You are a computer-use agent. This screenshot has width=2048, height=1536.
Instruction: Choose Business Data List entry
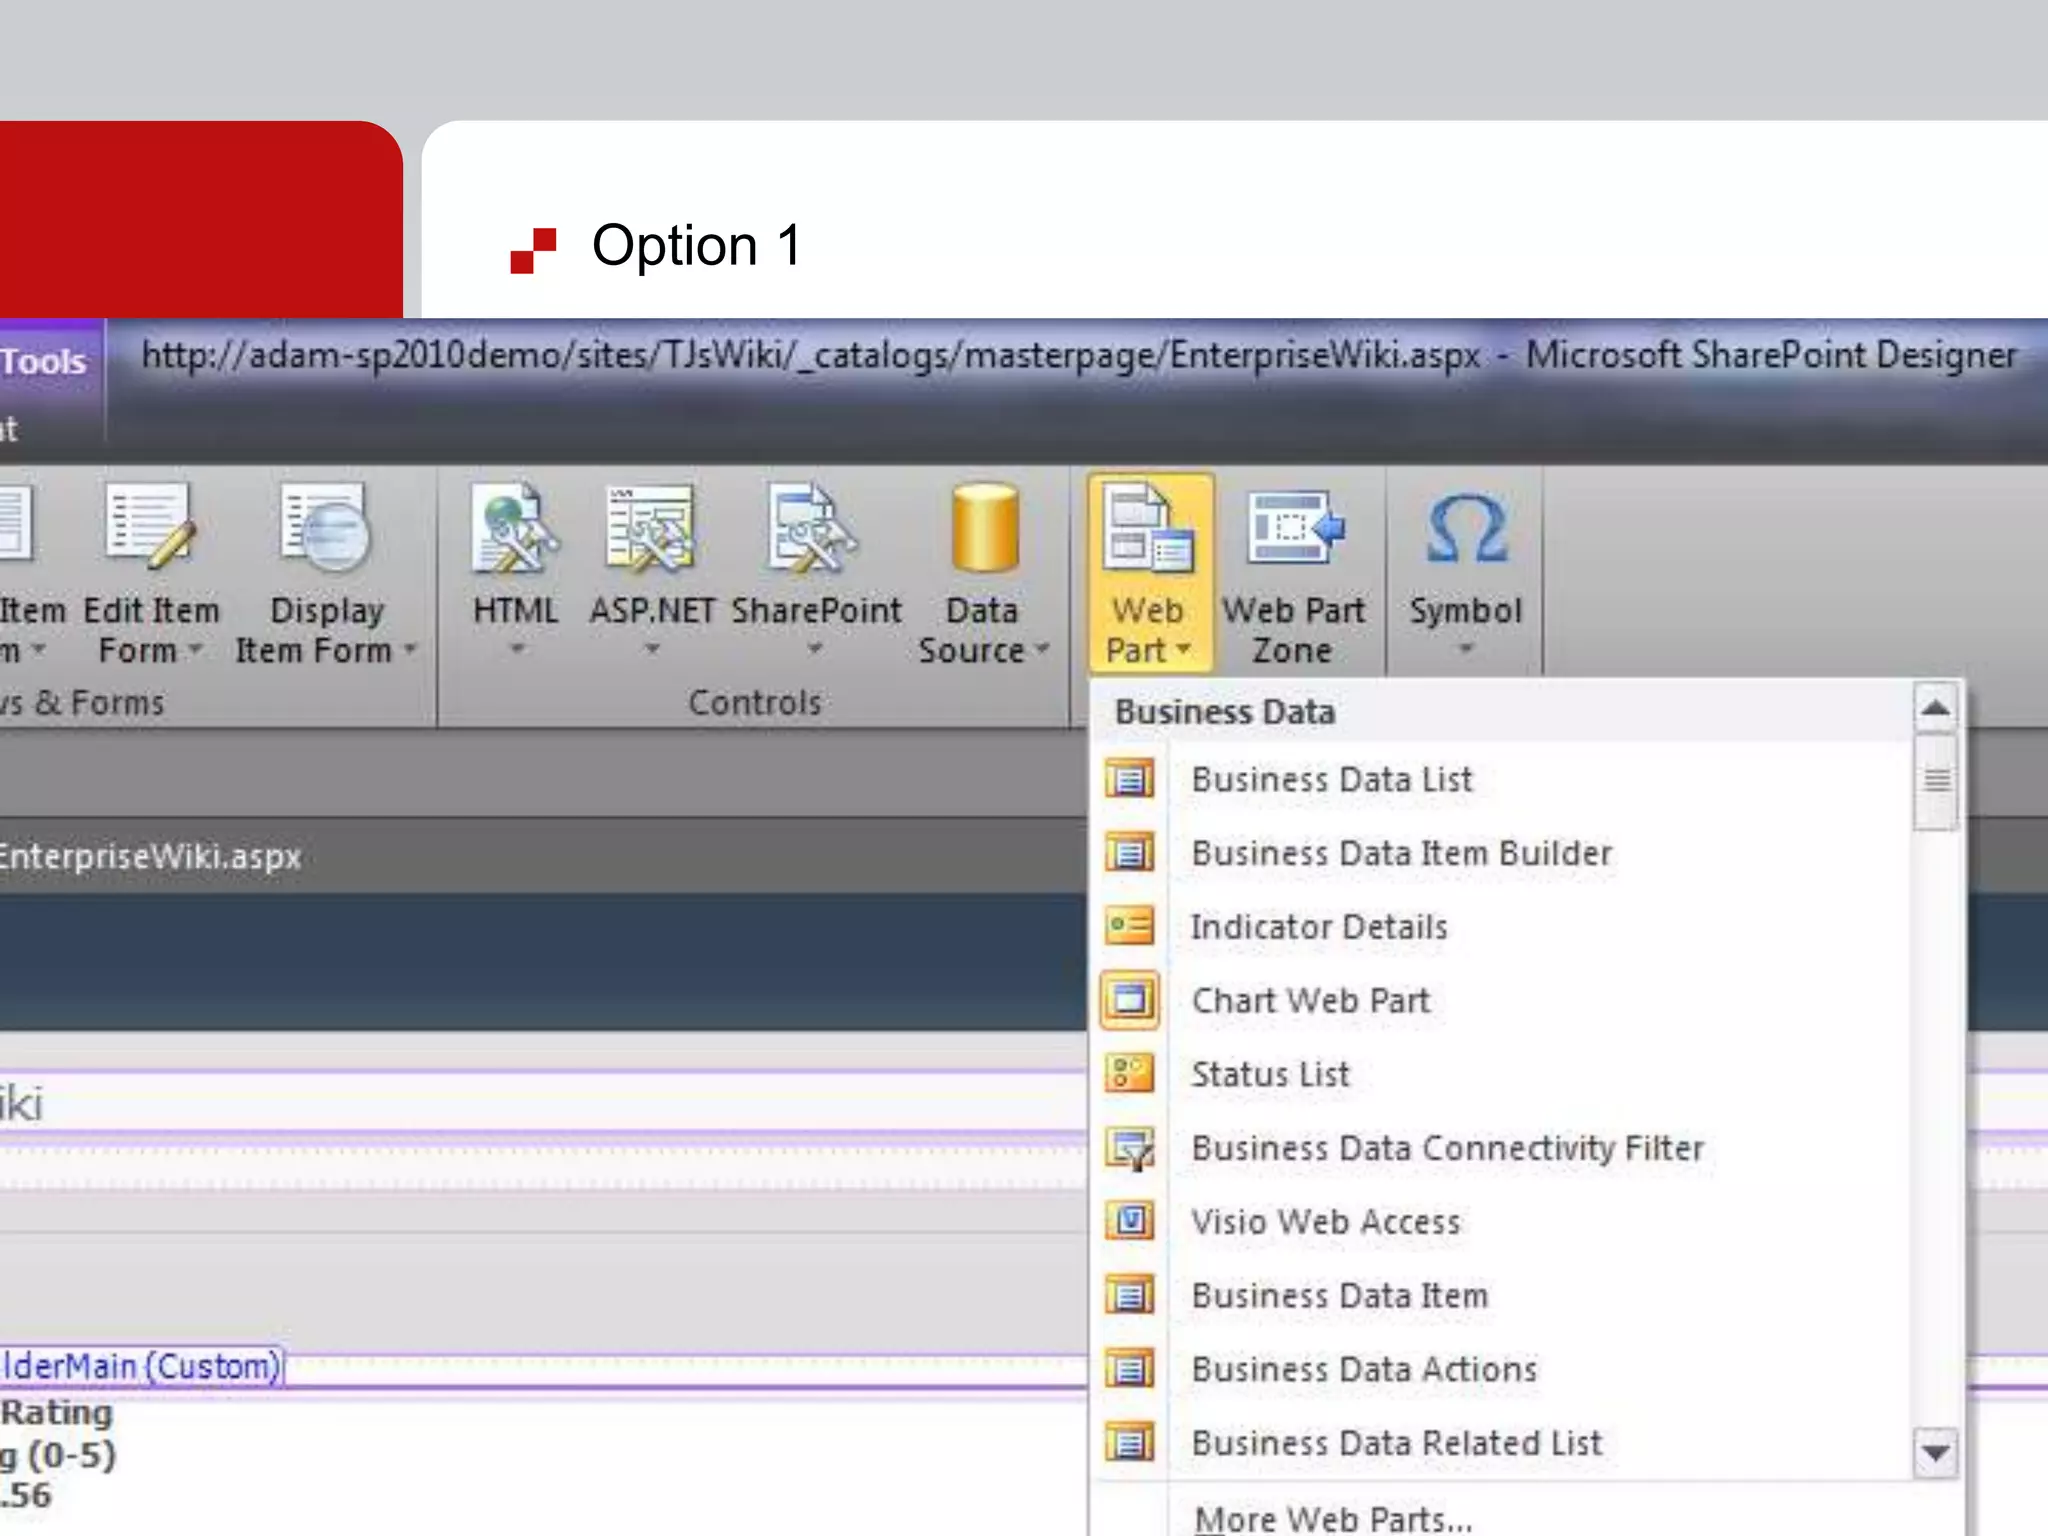pyautogui.click(x=1331, y=780)
